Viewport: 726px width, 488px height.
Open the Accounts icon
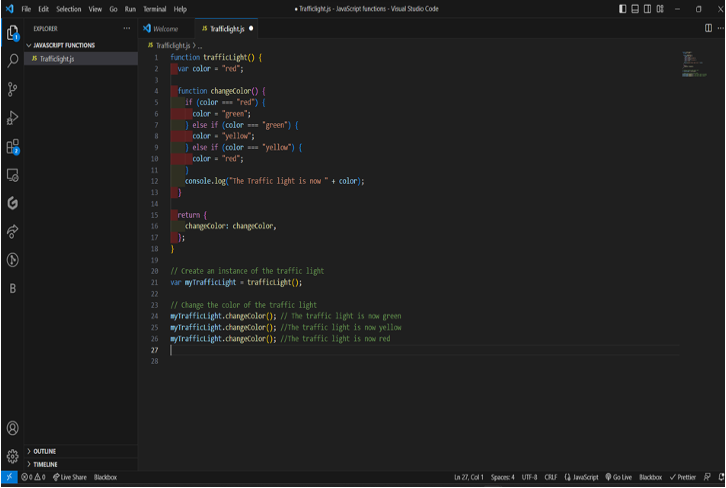click(13, 428)
